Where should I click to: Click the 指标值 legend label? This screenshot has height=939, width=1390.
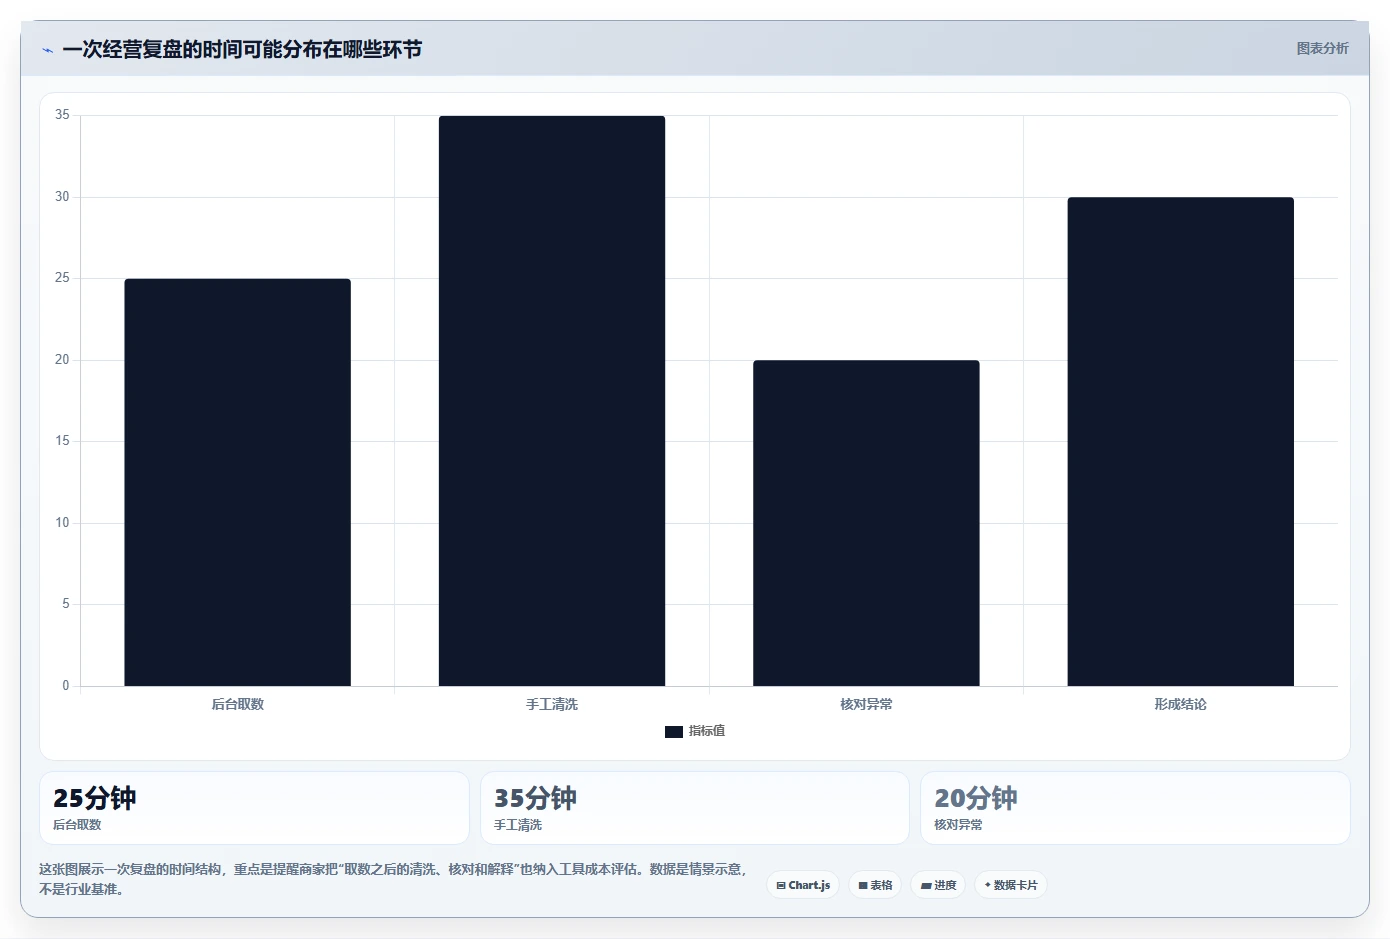pos(707,731)
